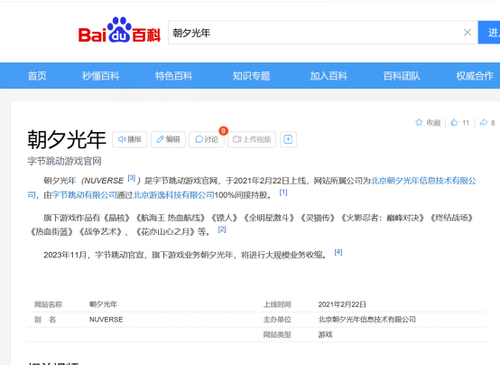
Task: Open the 百科团队 navigation tab
Action: [402, 76]
